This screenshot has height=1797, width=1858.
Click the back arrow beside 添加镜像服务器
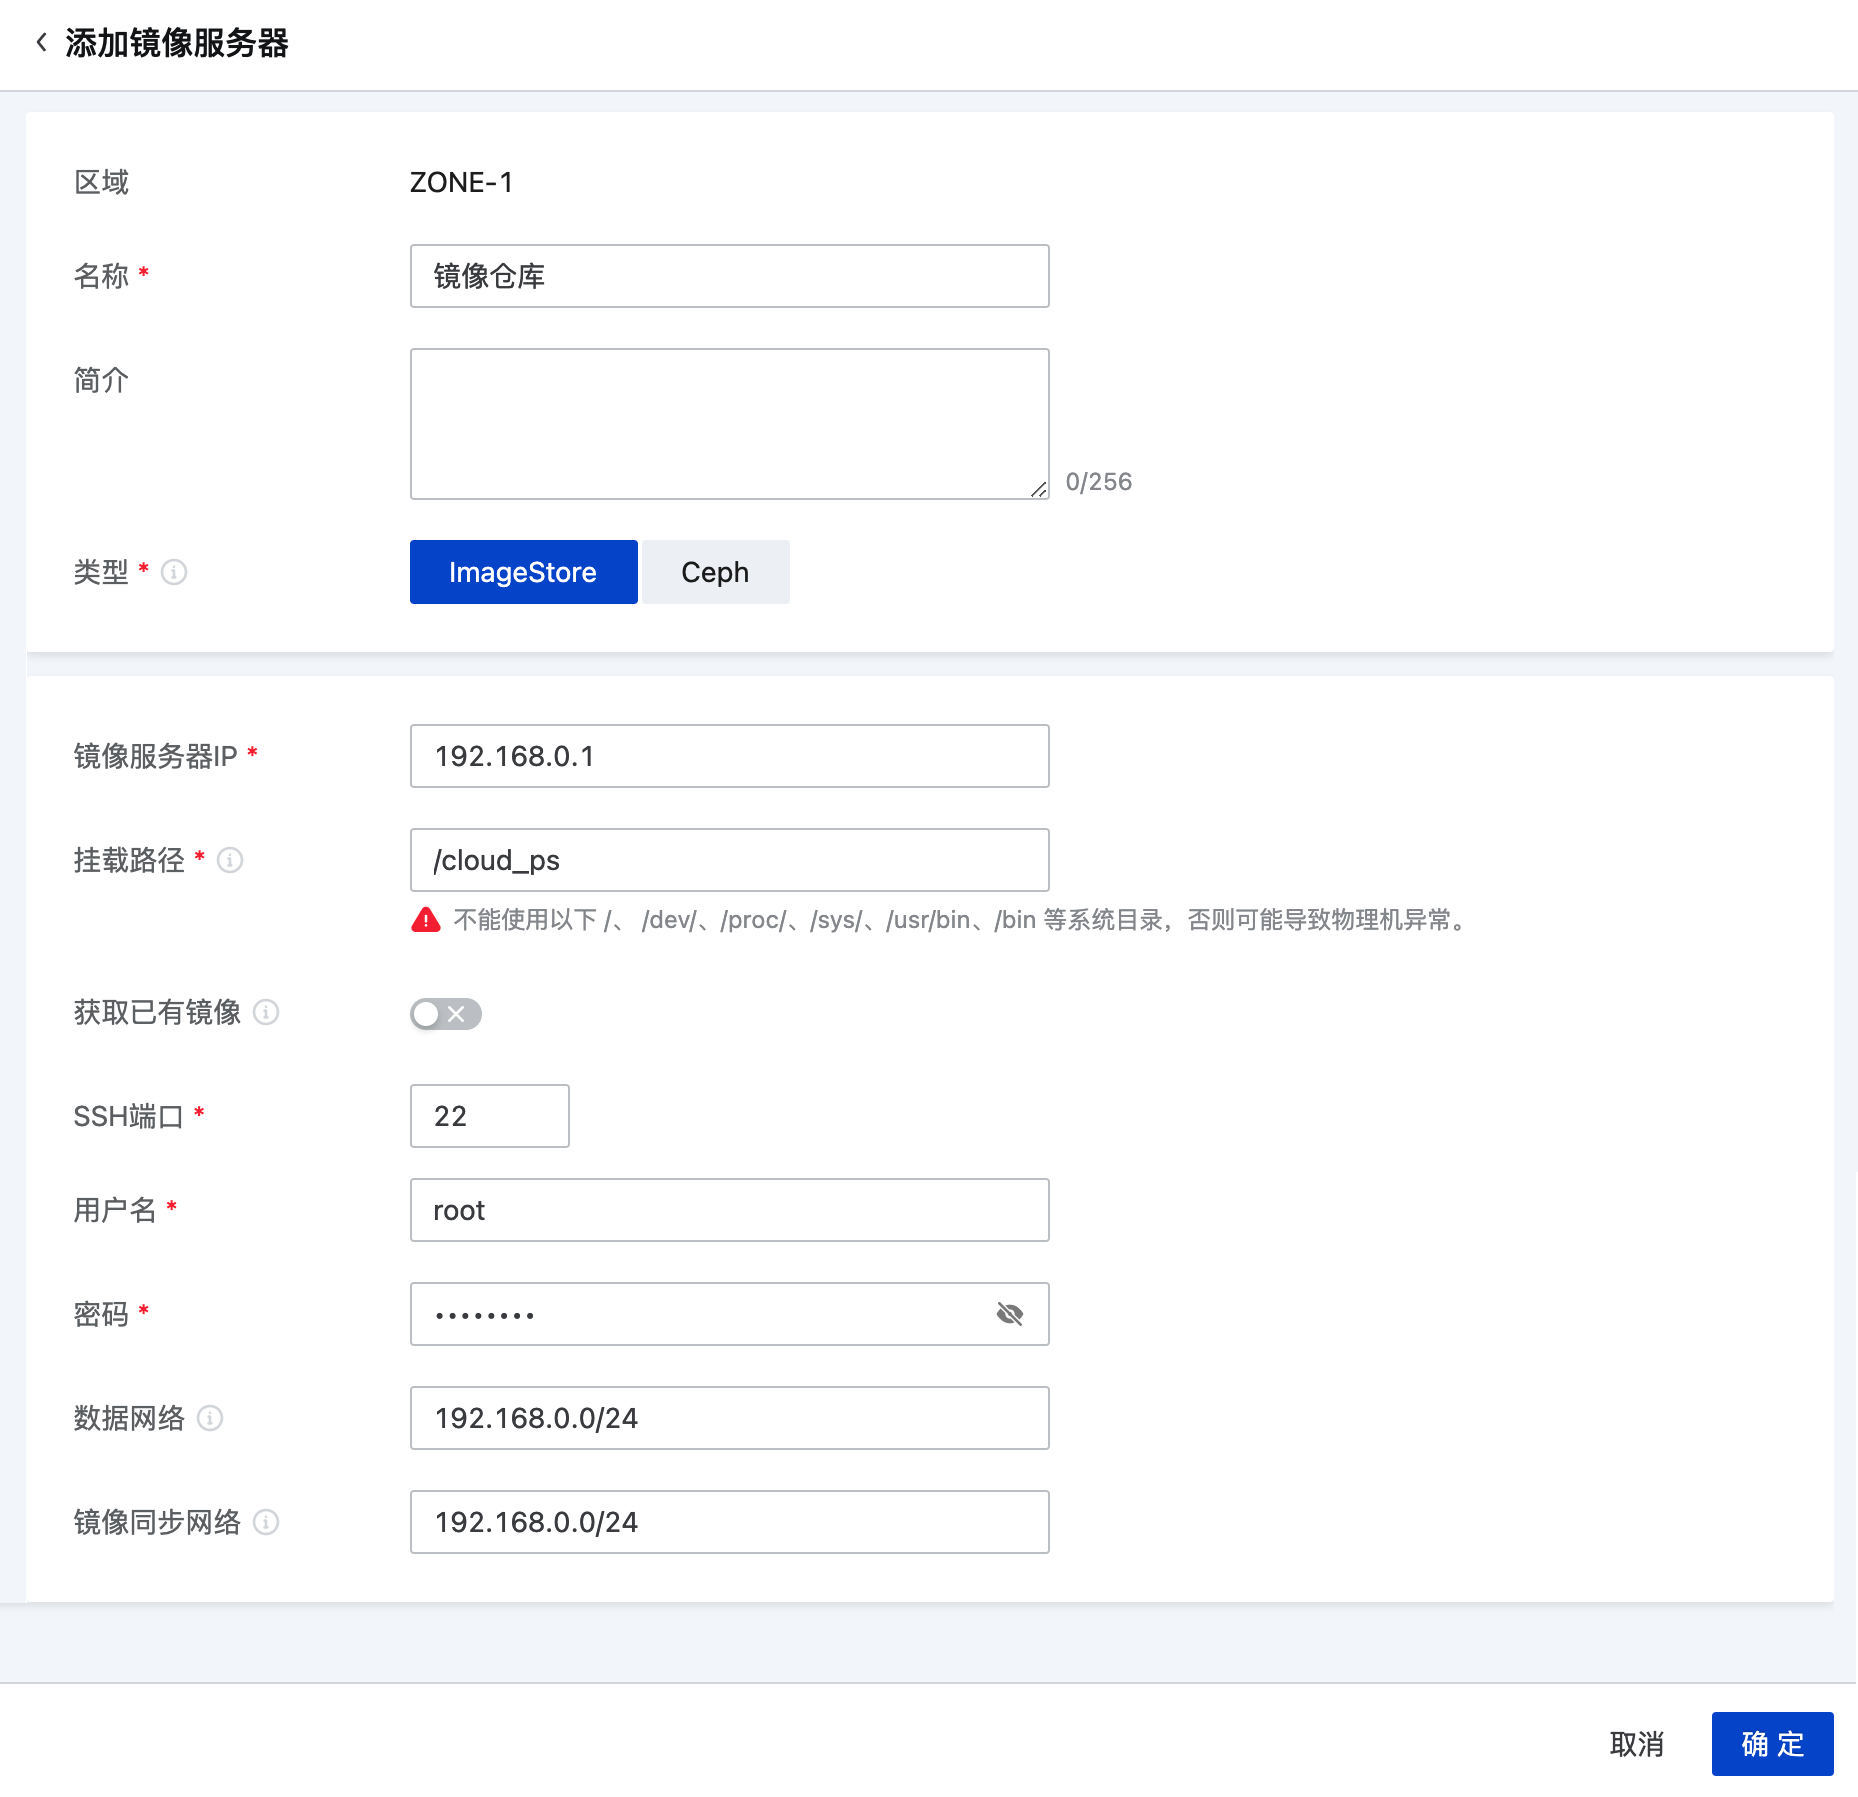(41, 43)
